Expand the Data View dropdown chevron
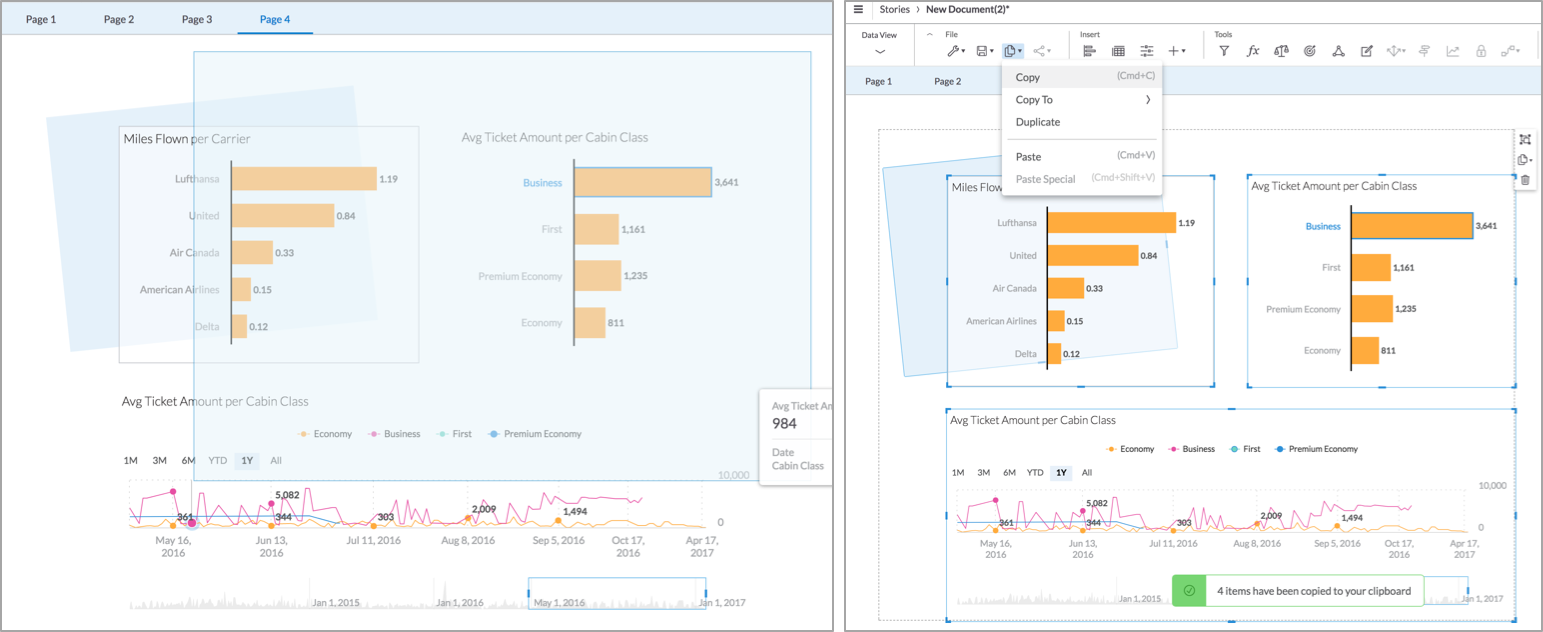The width and height of the screenshot is (1543, 632). click(x=880, y=51)
